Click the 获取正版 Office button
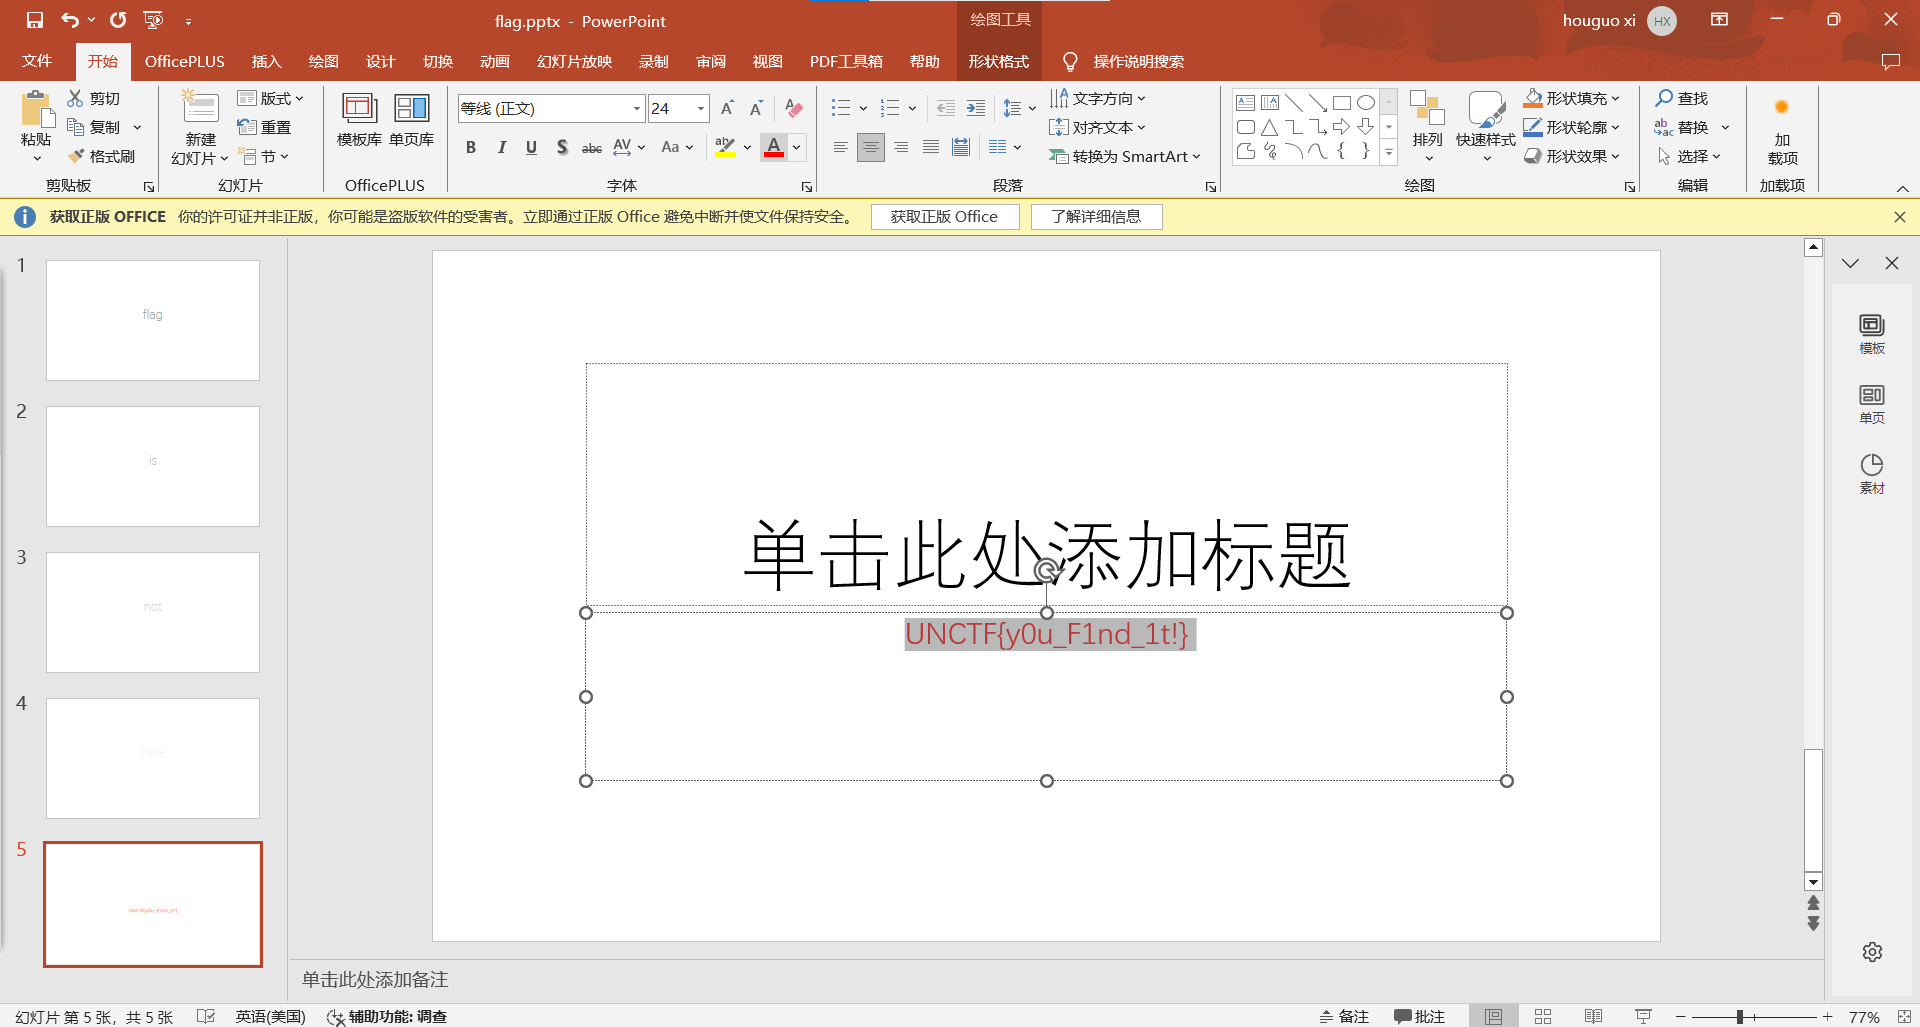This screenshot has height=1027, width=1920. 945,217
